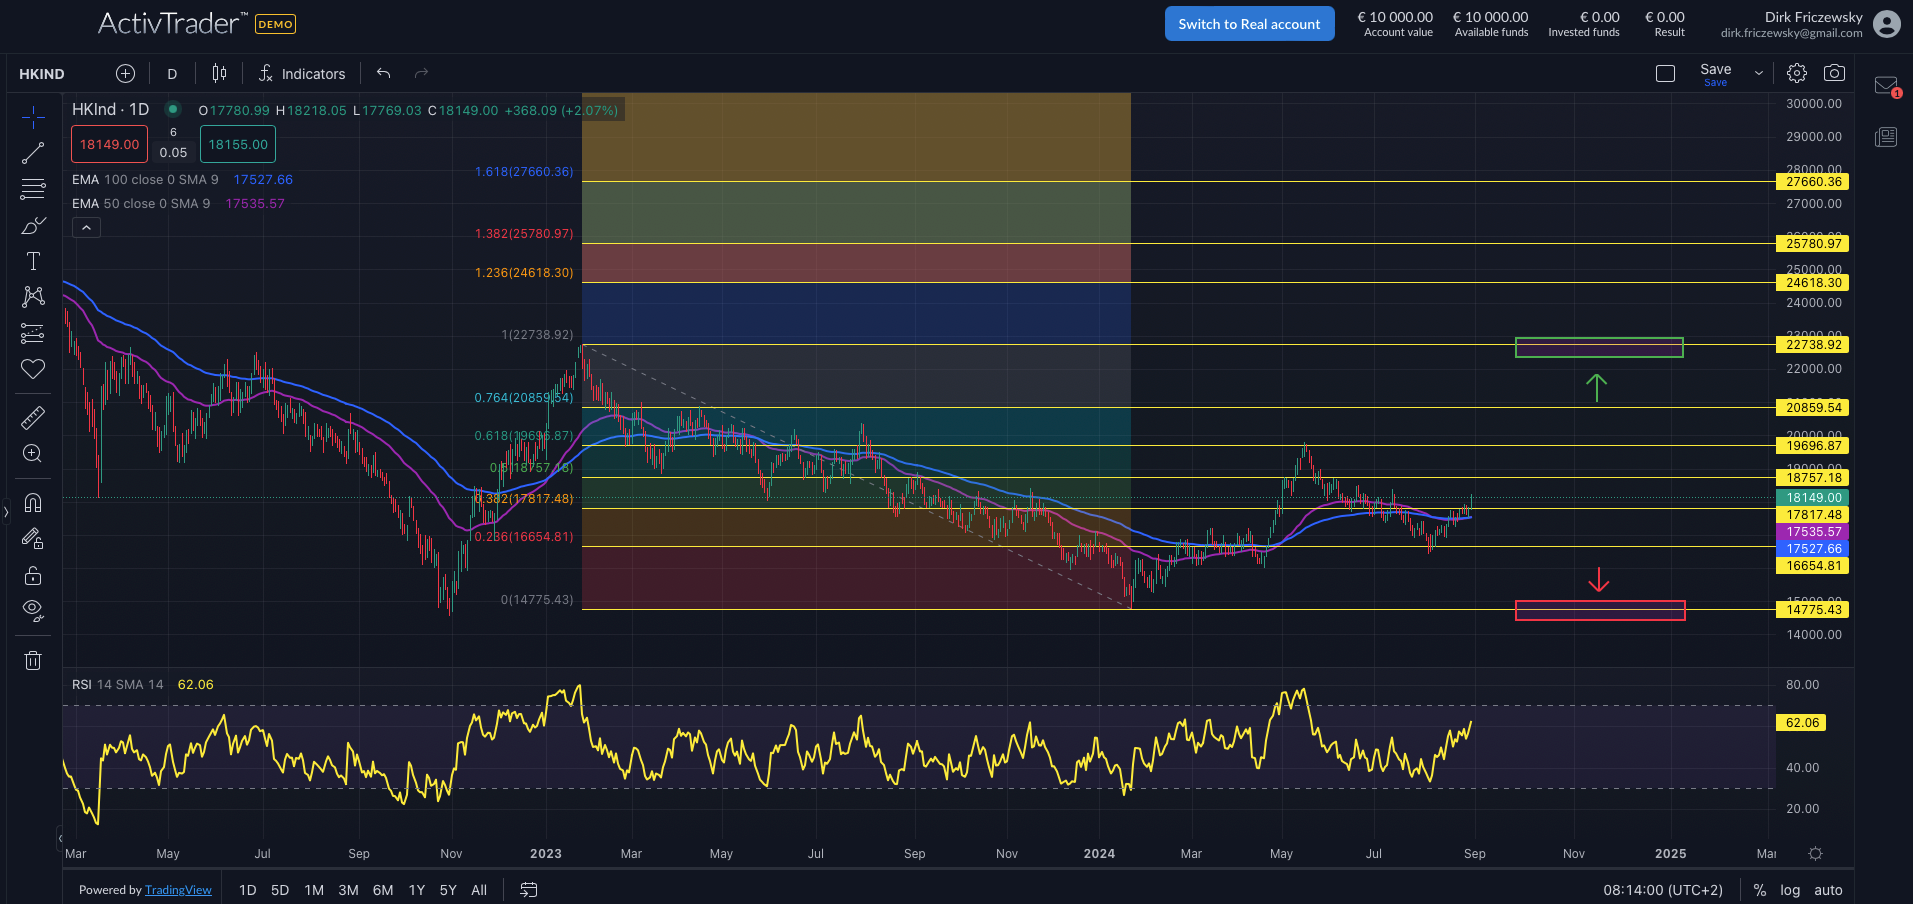1913x904 pixels.
Task: Select the 3M time range
Action: point(348,890)
